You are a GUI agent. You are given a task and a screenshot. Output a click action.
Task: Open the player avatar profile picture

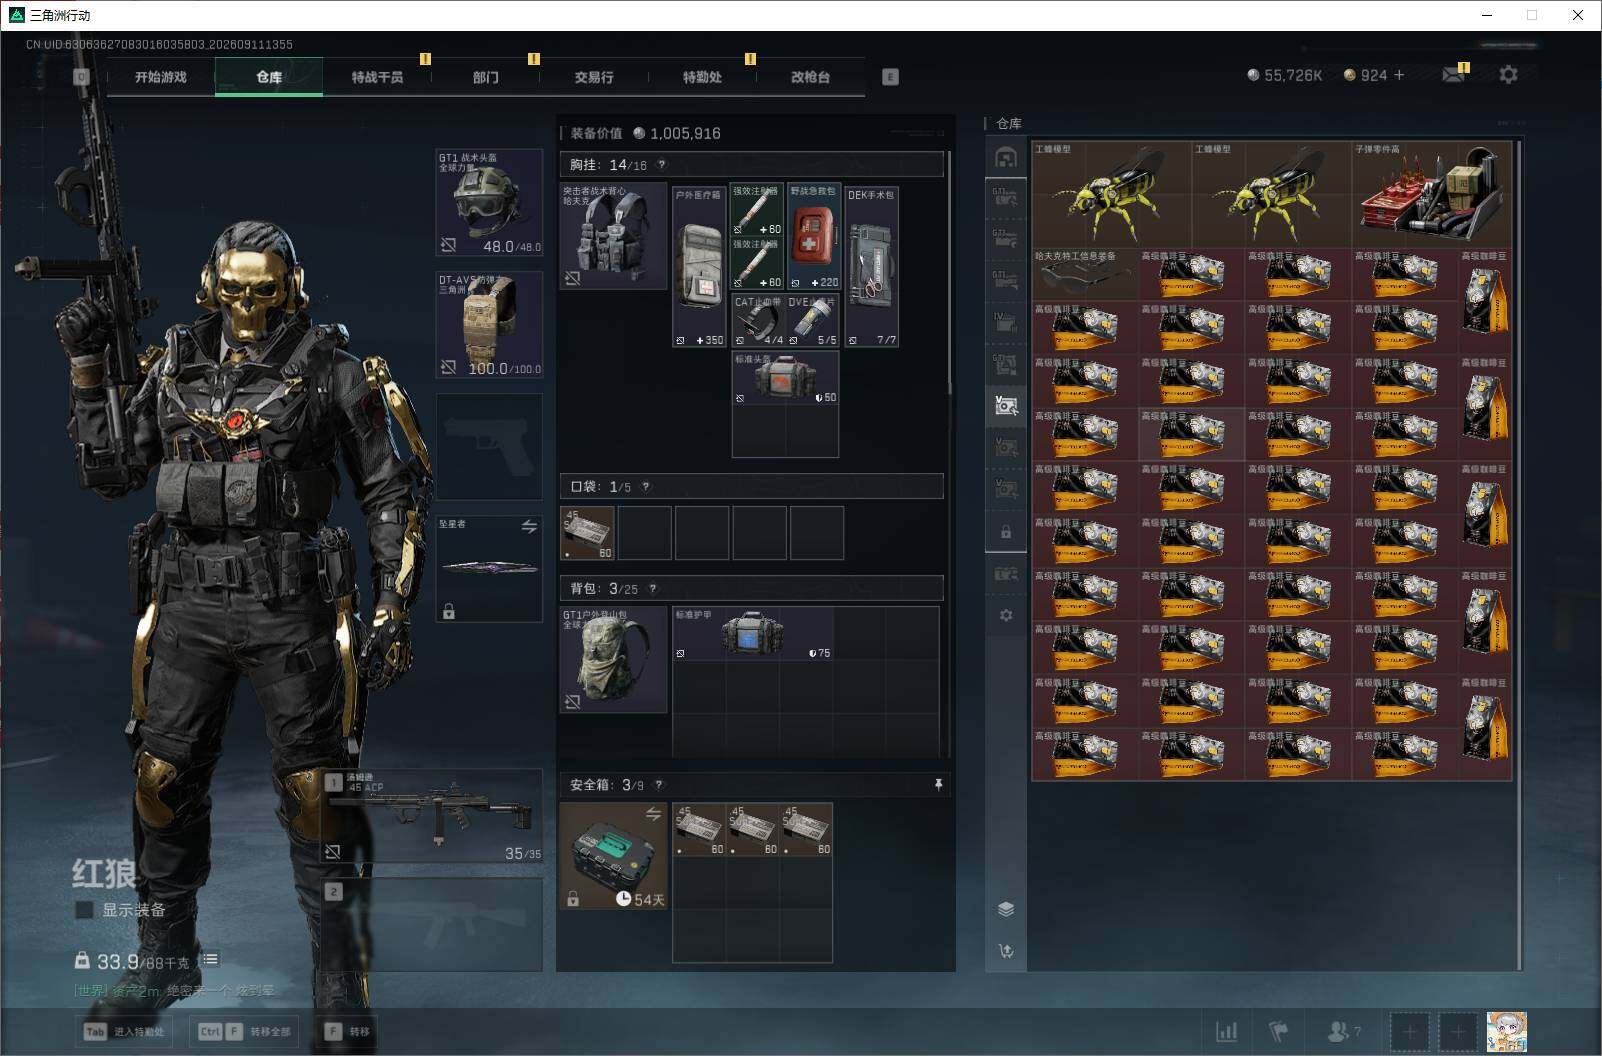click(1506, 1031)
